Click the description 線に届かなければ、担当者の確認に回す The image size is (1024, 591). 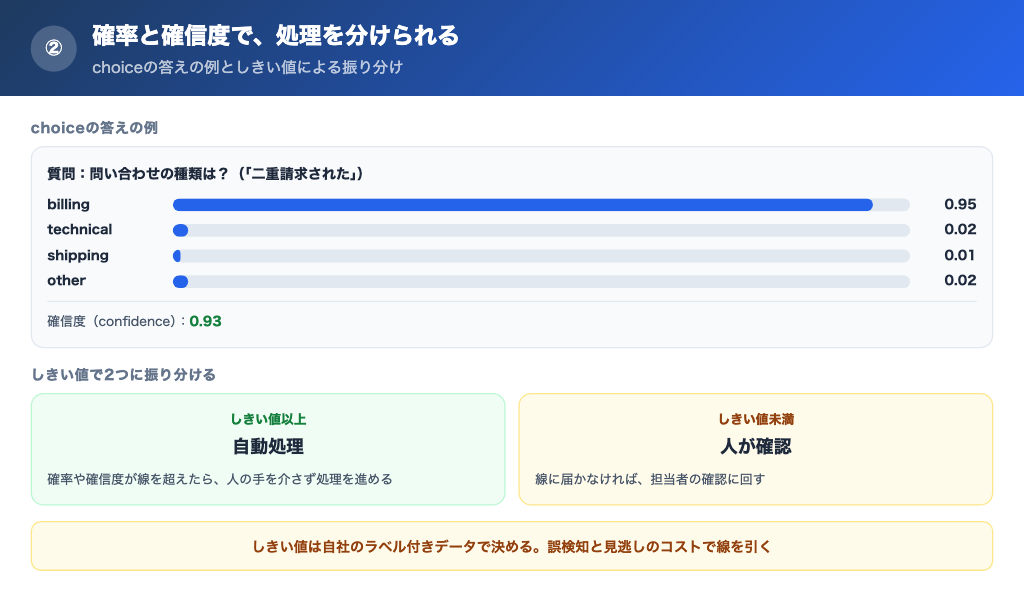650,479
